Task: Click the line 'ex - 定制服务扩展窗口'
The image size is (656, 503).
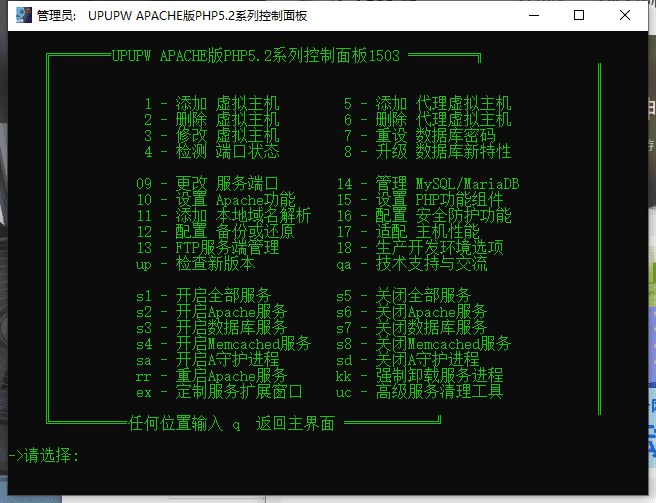Action: 220,392
